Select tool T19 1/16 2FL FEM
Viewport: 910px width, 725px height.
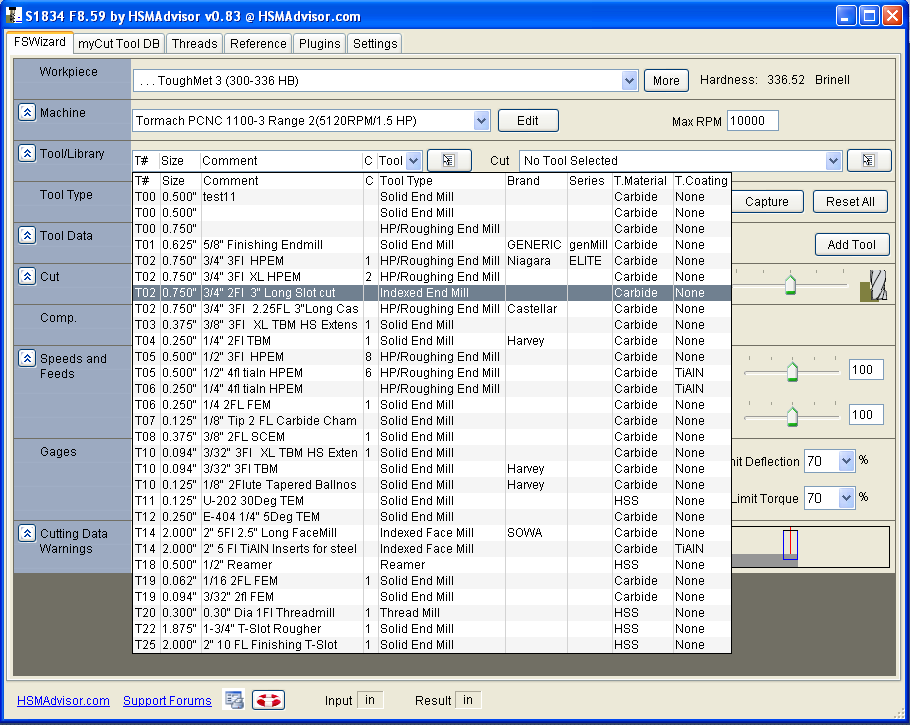431,580
